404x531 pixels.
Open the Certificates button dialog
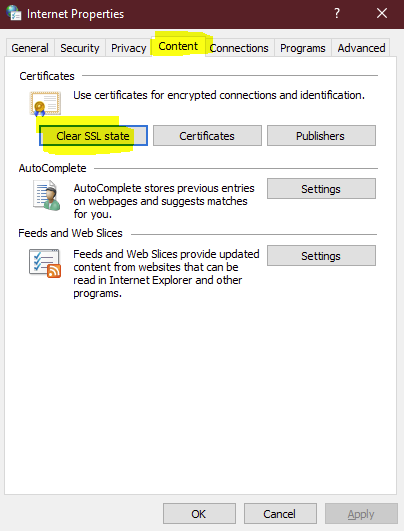point(207,136)
